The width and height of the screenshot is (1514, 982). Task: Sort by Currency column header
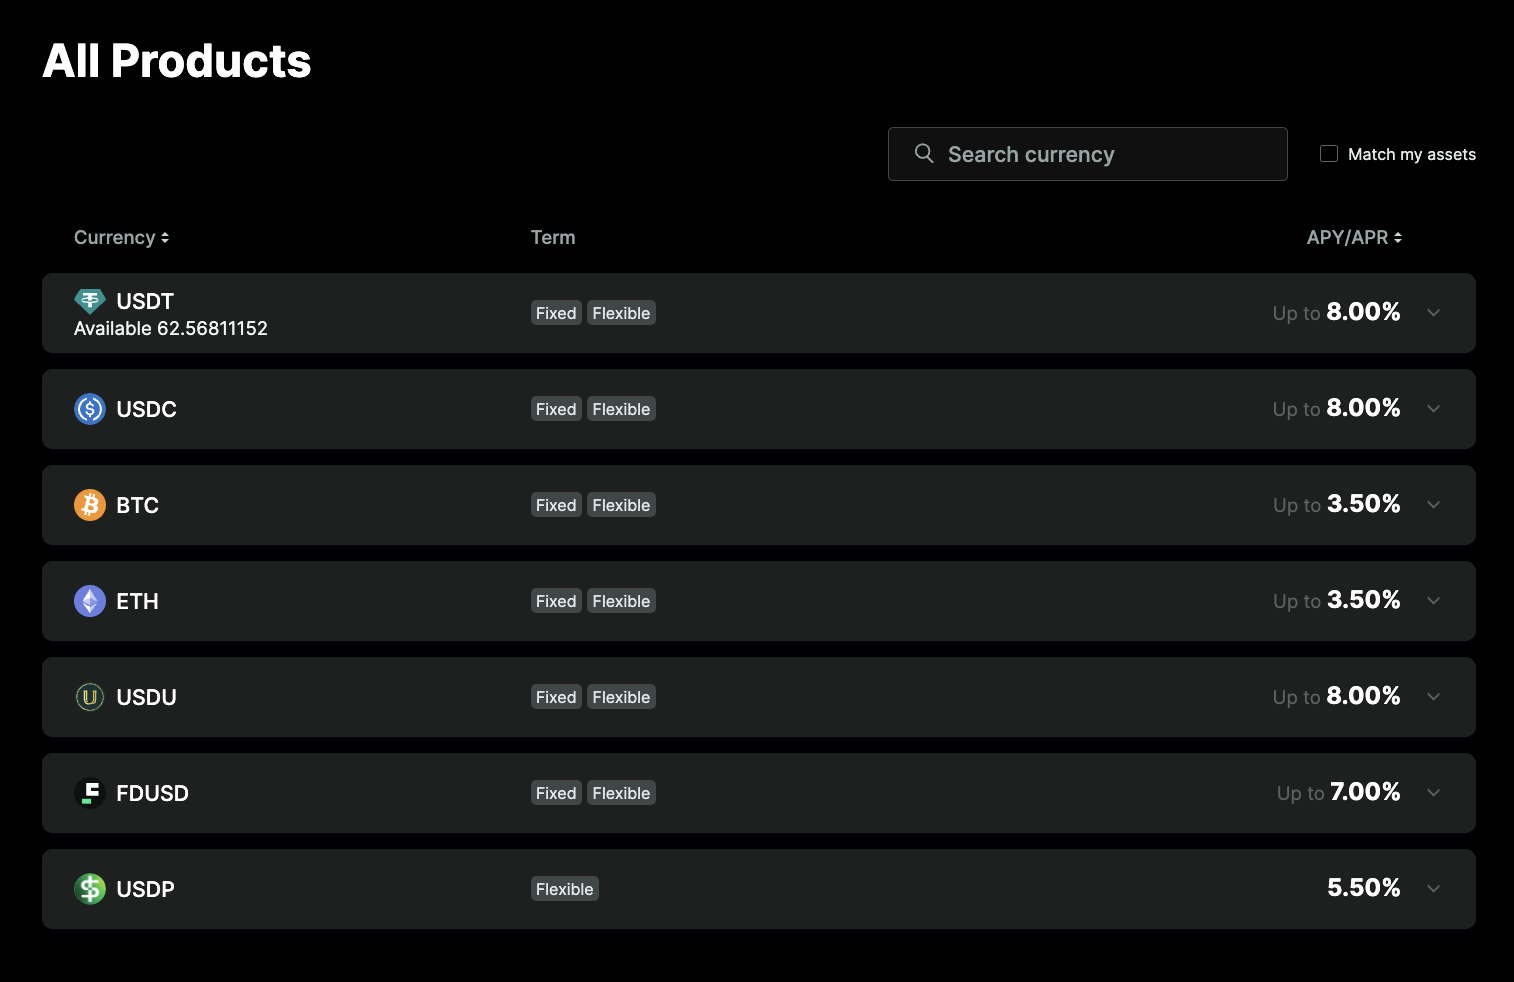coord(121,237)
